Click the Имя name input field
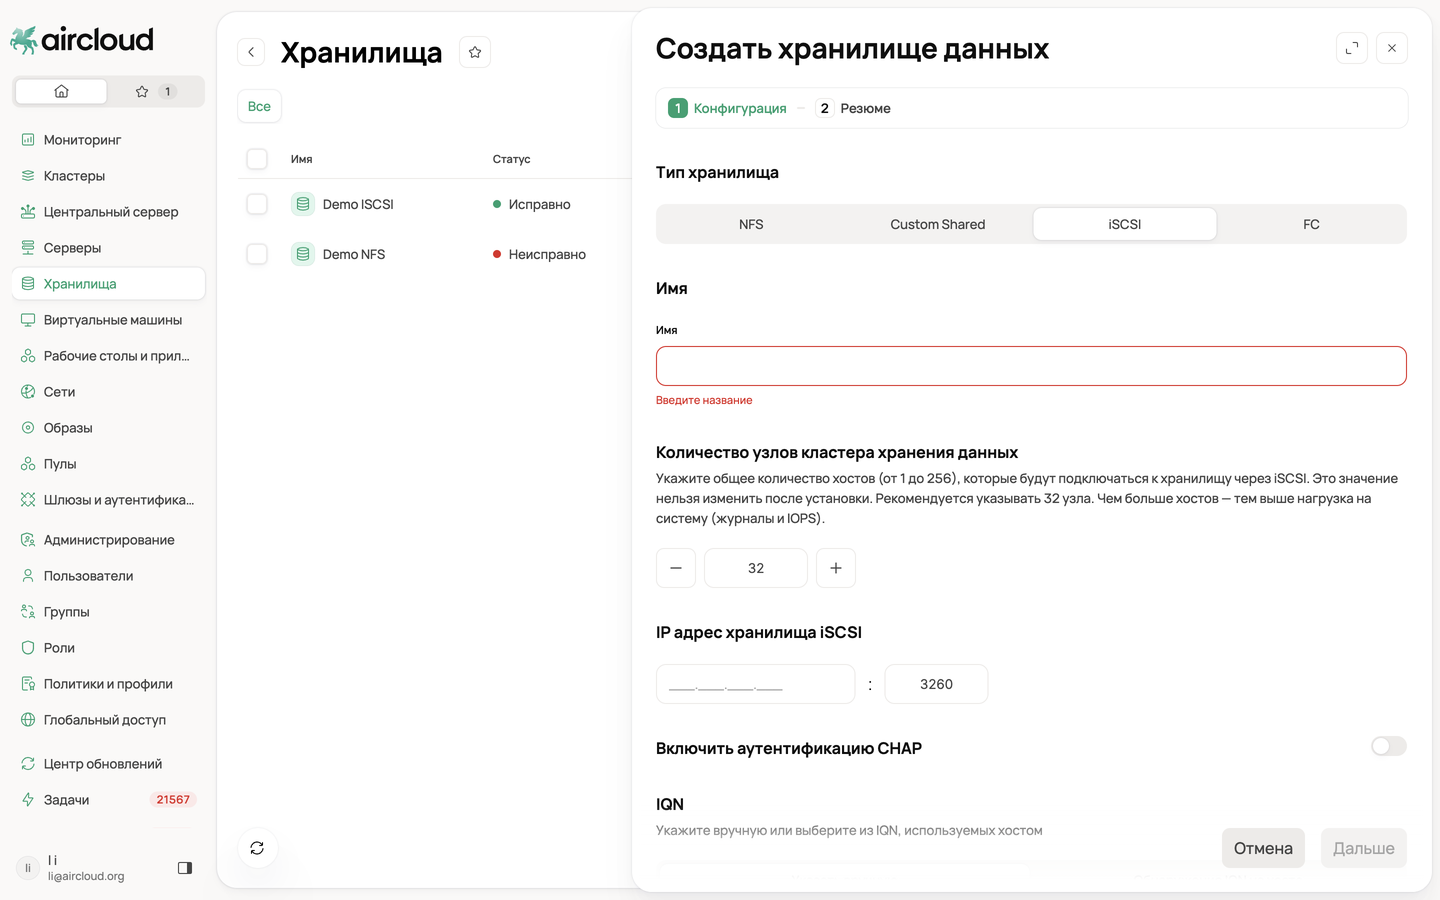This screenshot has width=1440, height=900. [1031, 366]
